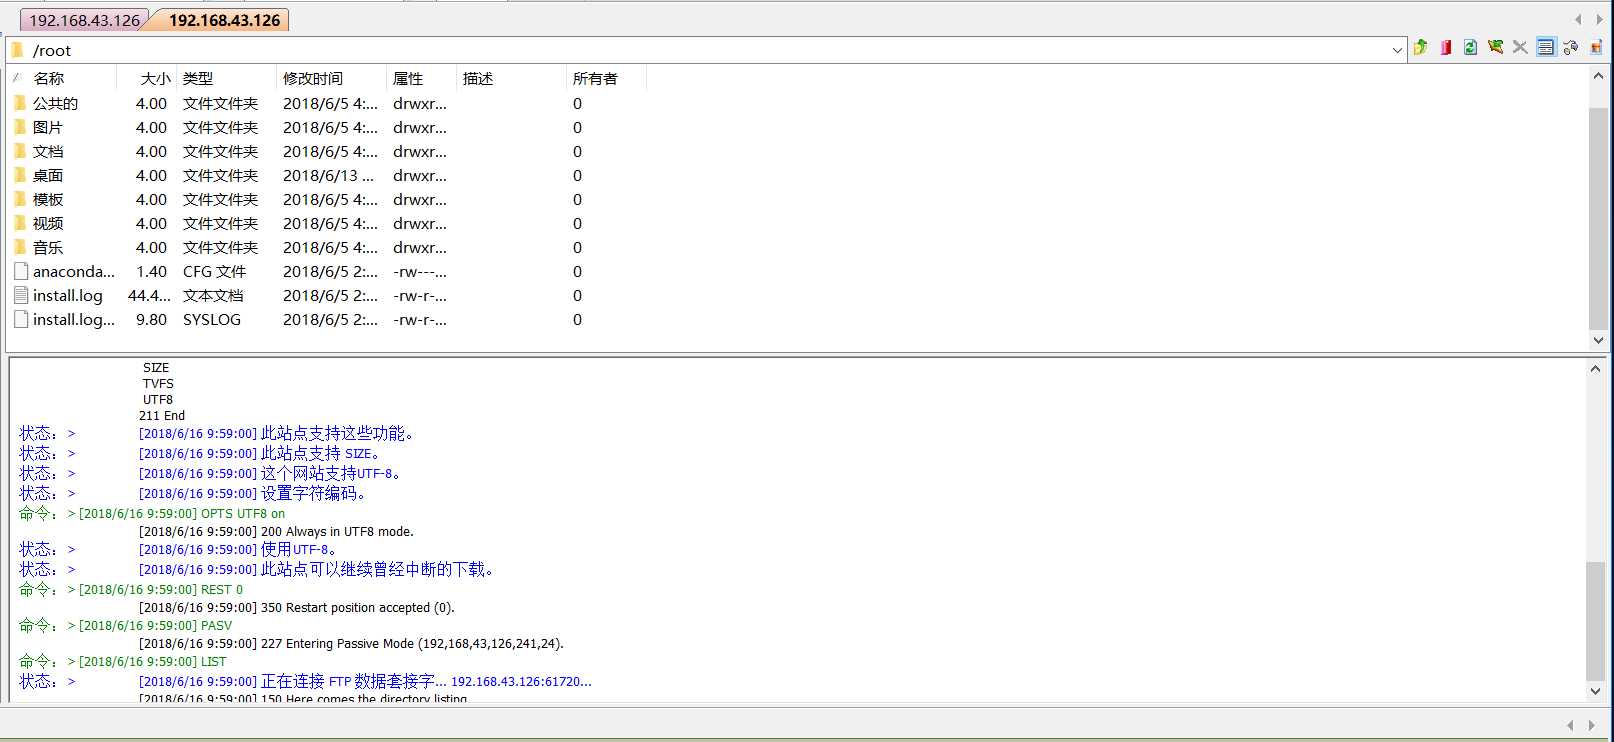Click the 211 End log line
Image resolution: width=1614 pixels, height=742 pixels.
[x=162, y=415]
